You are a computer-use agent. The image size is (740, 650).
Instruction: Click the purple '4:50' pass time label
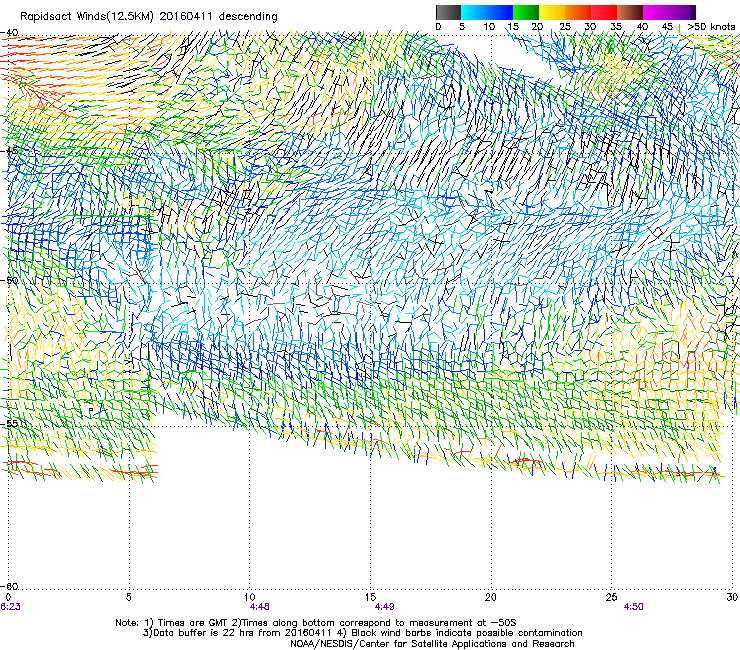pos(634,607)
